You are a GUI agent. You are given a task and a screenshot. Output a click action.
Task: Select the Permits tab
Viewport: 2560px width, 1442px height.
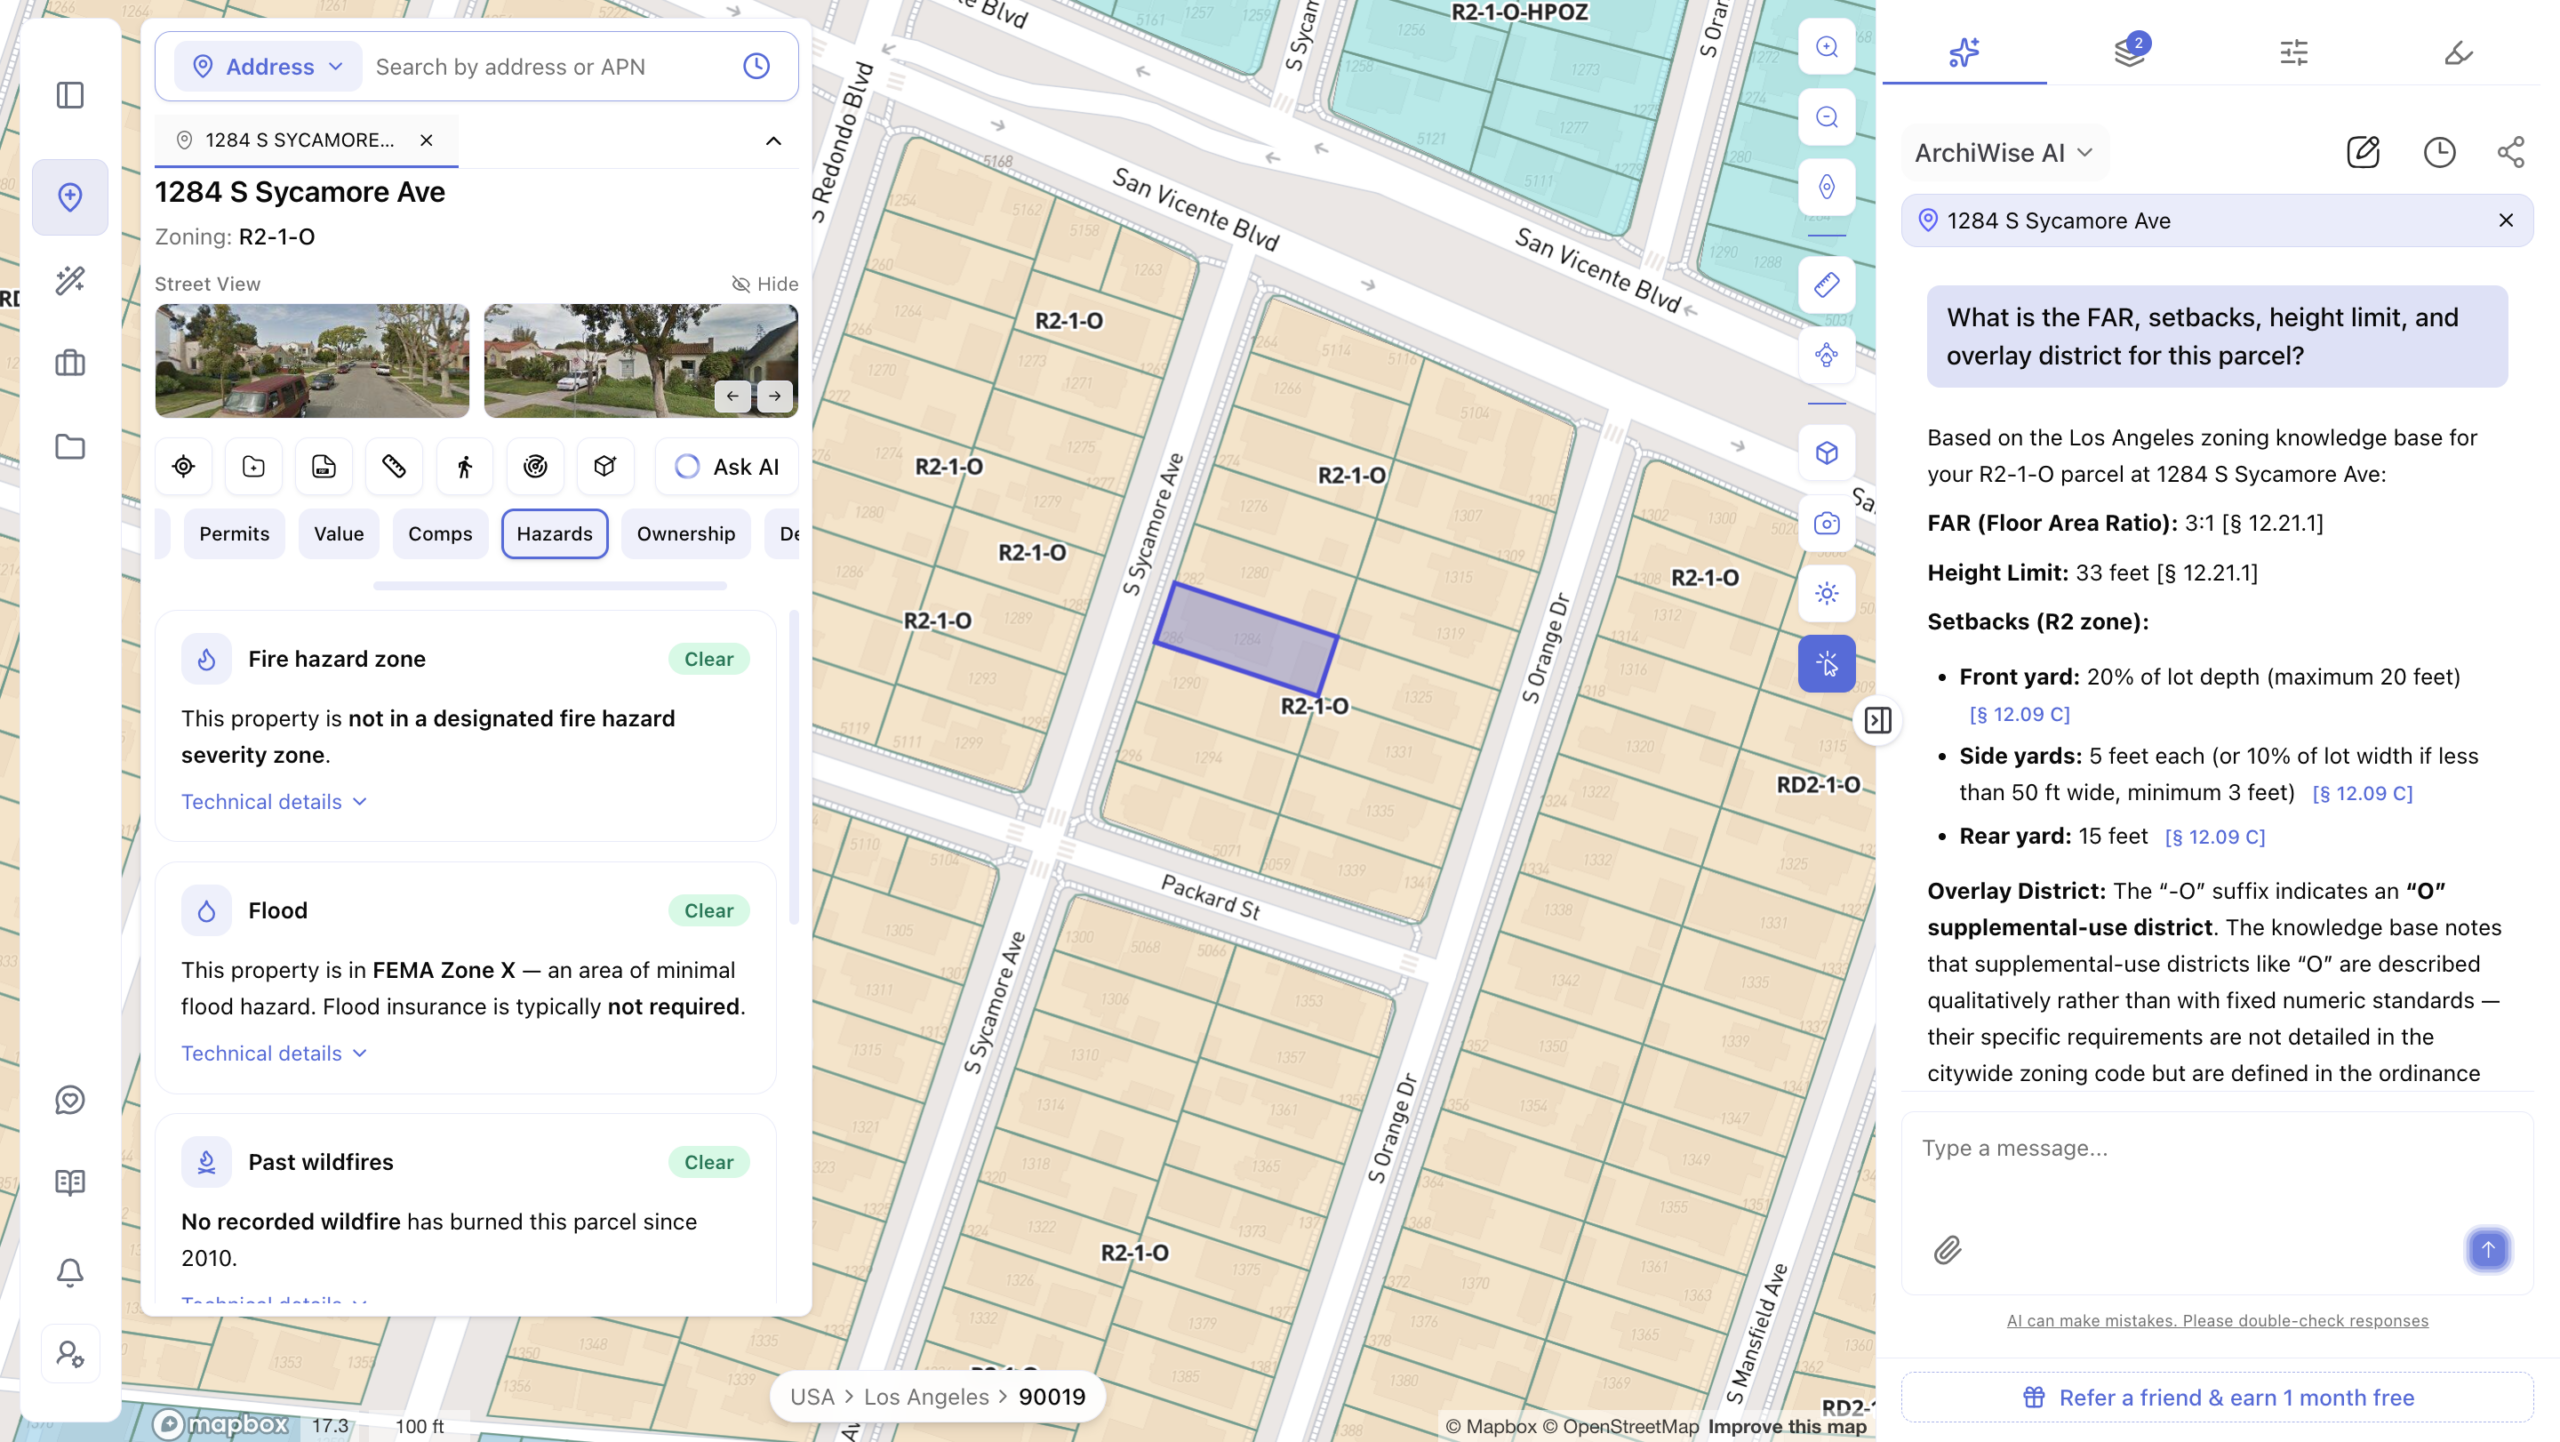click(x=234, y=534)
